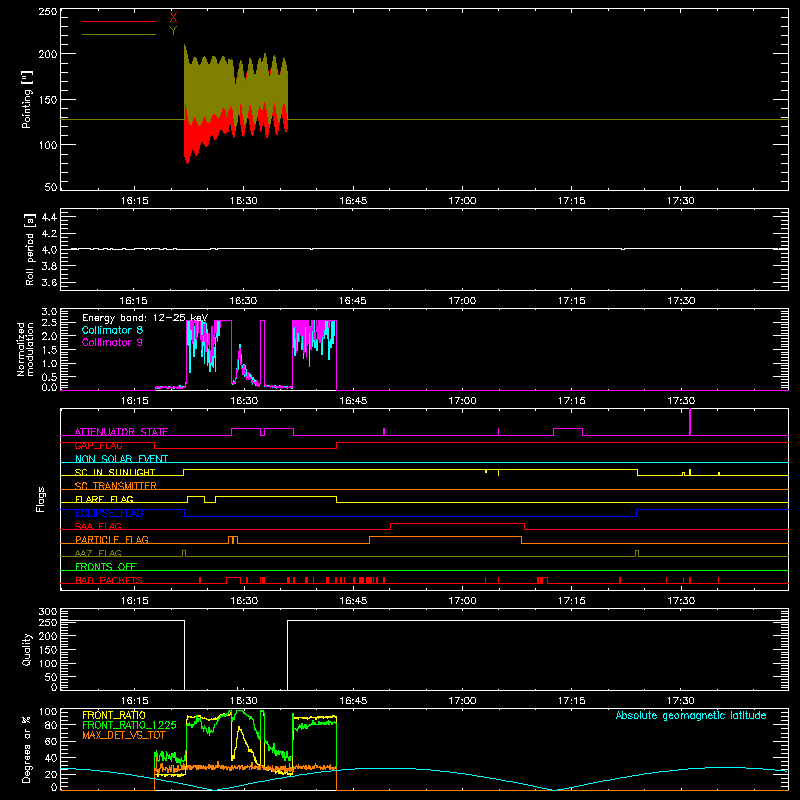Click the FRONTS_OFF flag label
The width and height of the screenshot is (800, 800).
tap(106, 566)
